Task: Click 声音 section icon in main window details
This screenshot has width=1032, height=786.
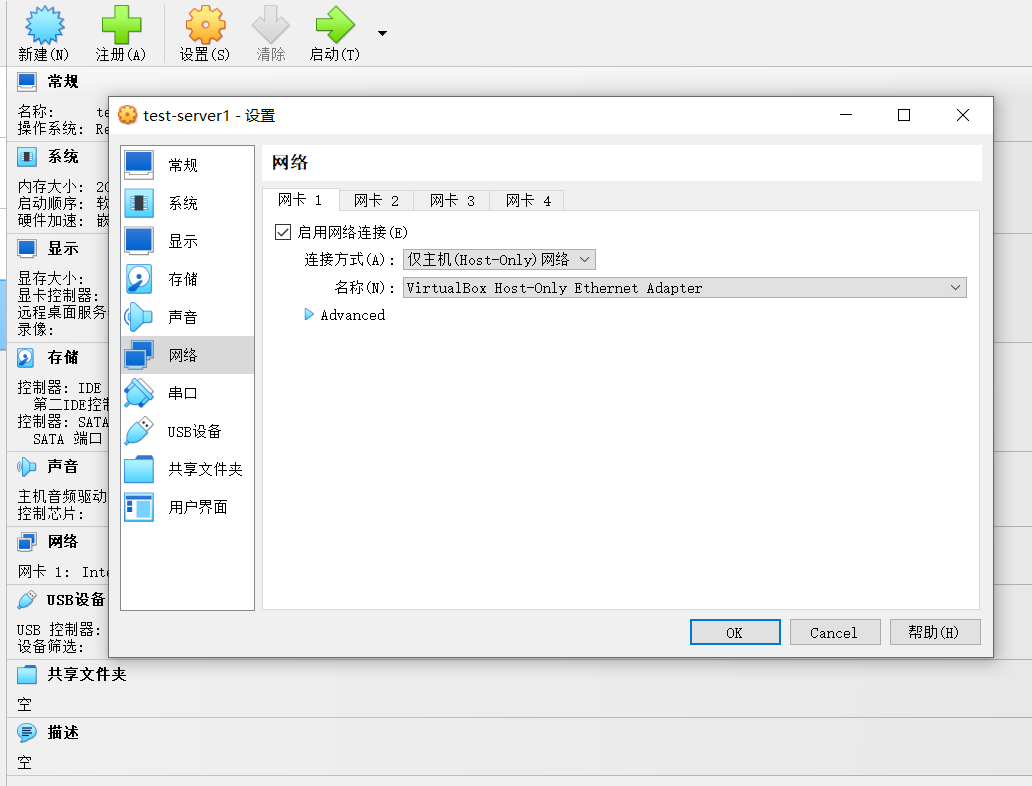Action: click(x=26, y=467)
